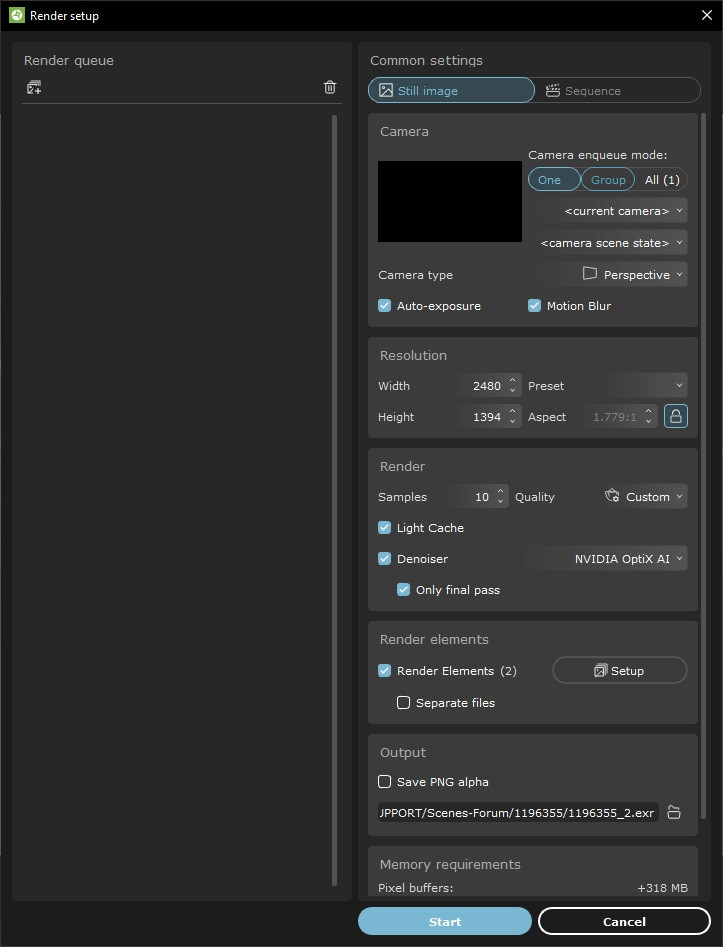The width and height of the screenshot is (723, 947).
Task: Open Render Elements Setup button
Action: (620, 670)
